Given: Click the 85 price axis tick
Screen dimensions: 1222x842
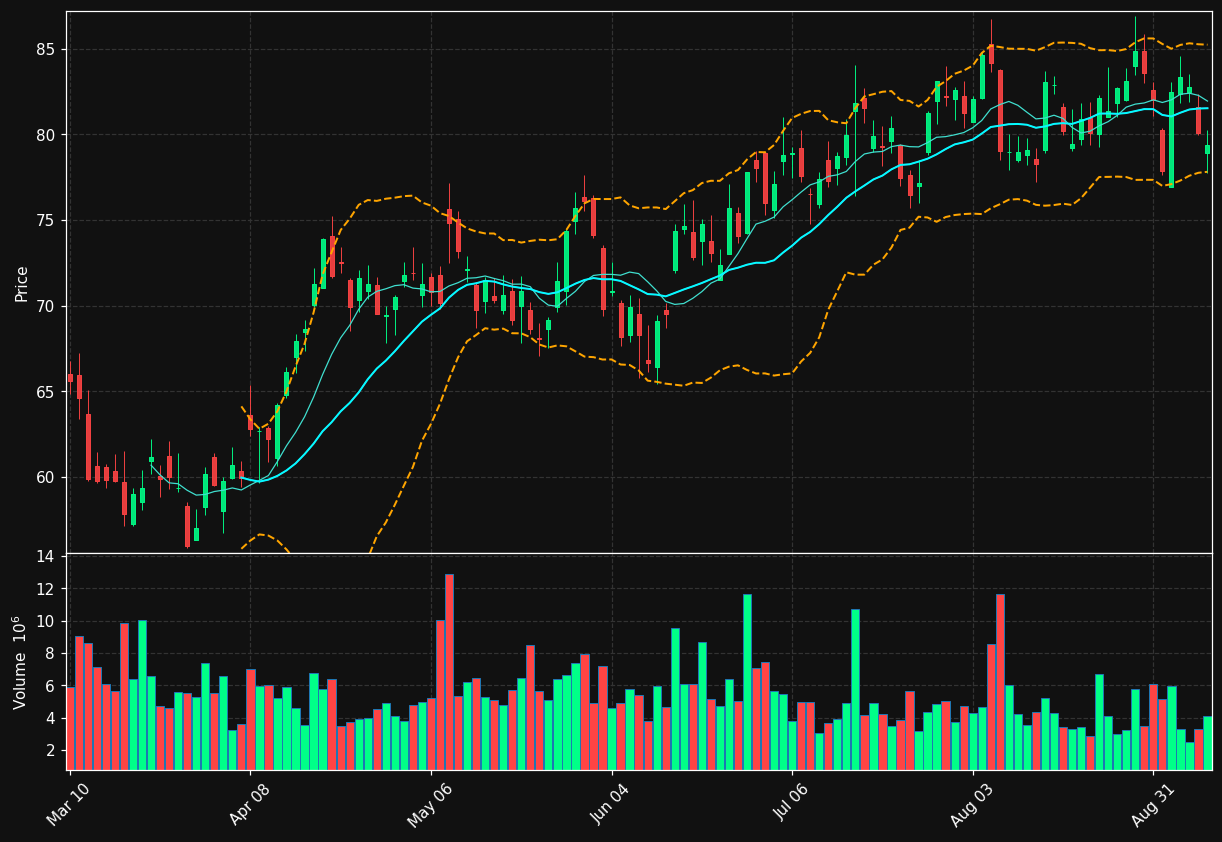Looking at the screenshot, I should point(47,49).
